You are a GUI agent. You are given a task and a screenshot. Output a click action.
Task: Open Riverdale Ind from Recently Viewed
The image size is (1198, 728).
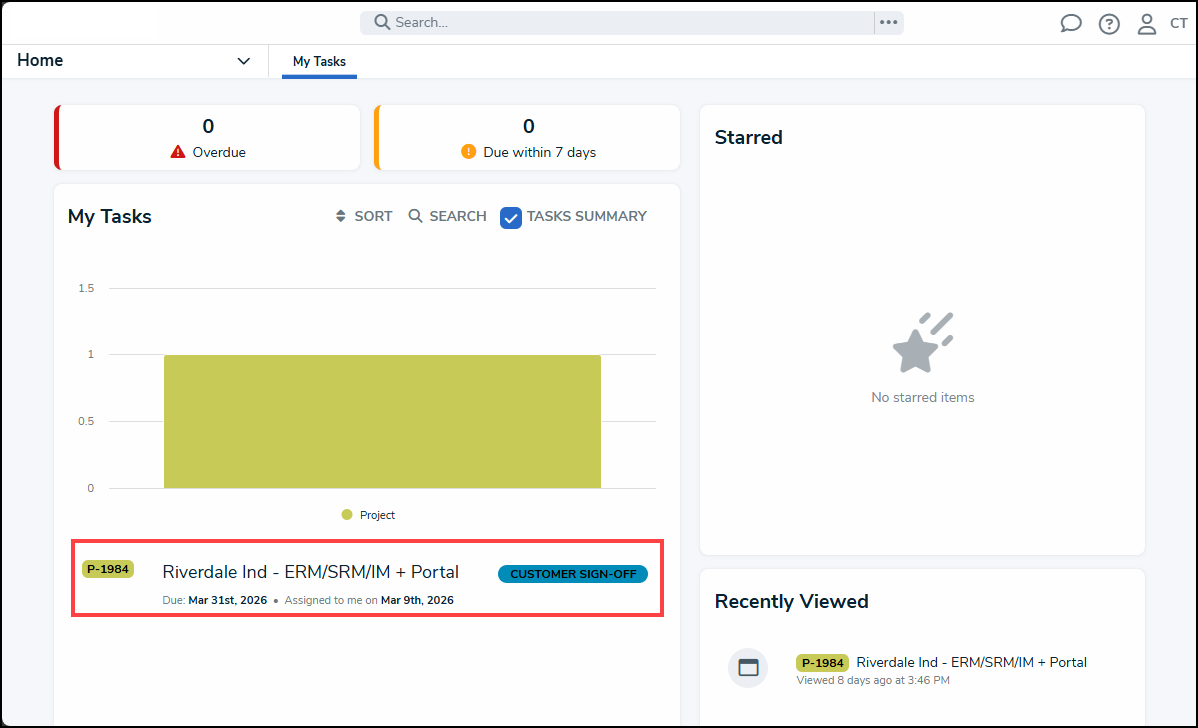970,662
